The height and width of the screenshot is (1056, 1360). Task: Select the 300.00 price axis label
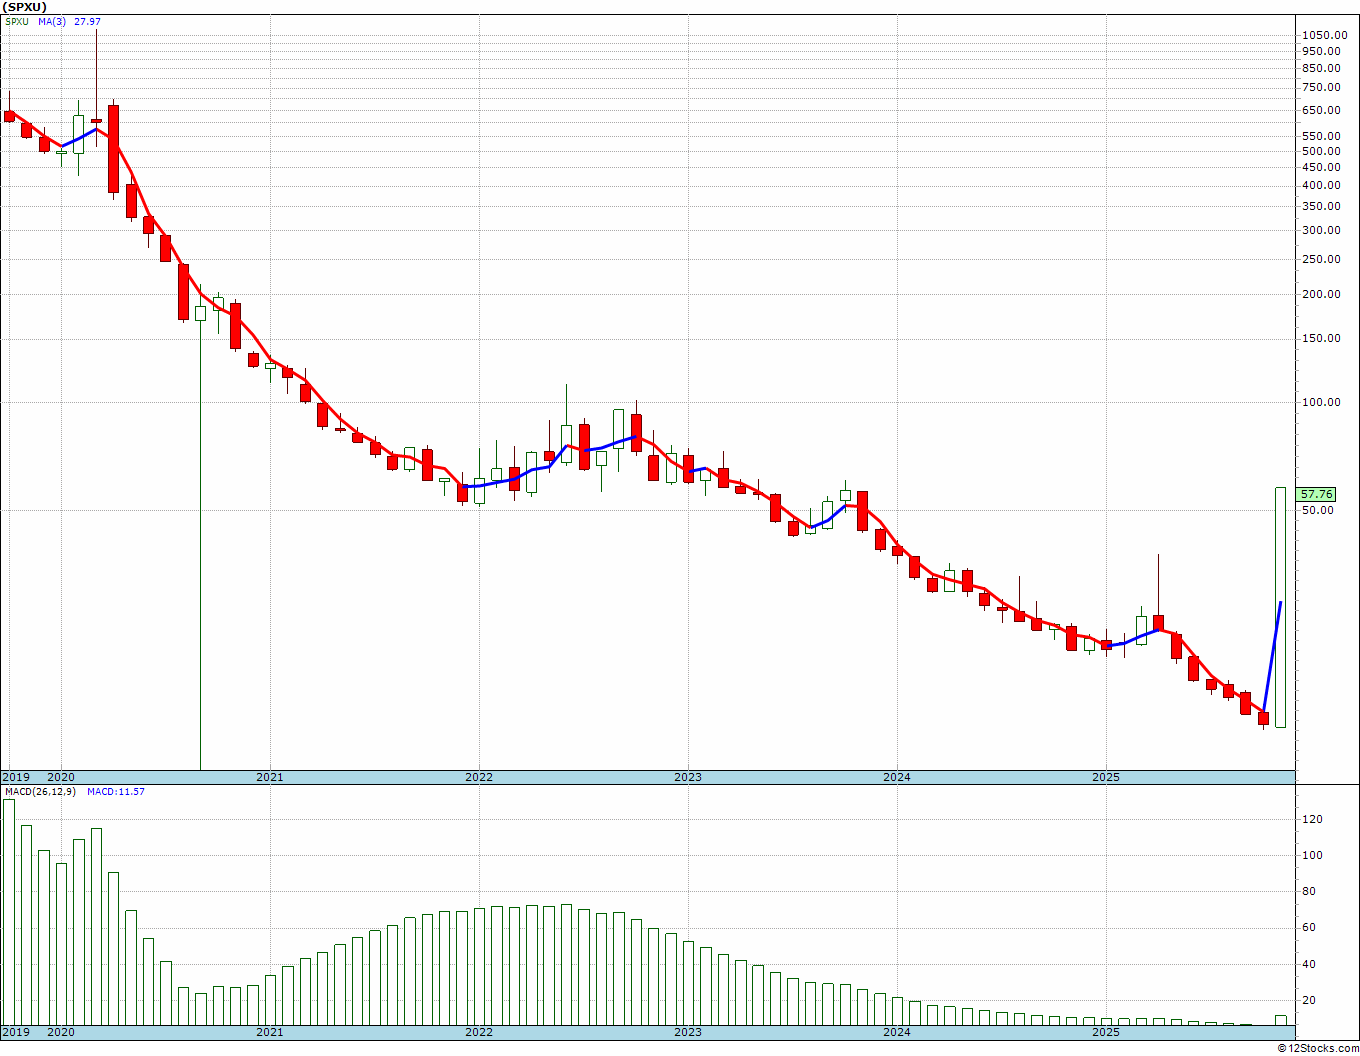1321,230
